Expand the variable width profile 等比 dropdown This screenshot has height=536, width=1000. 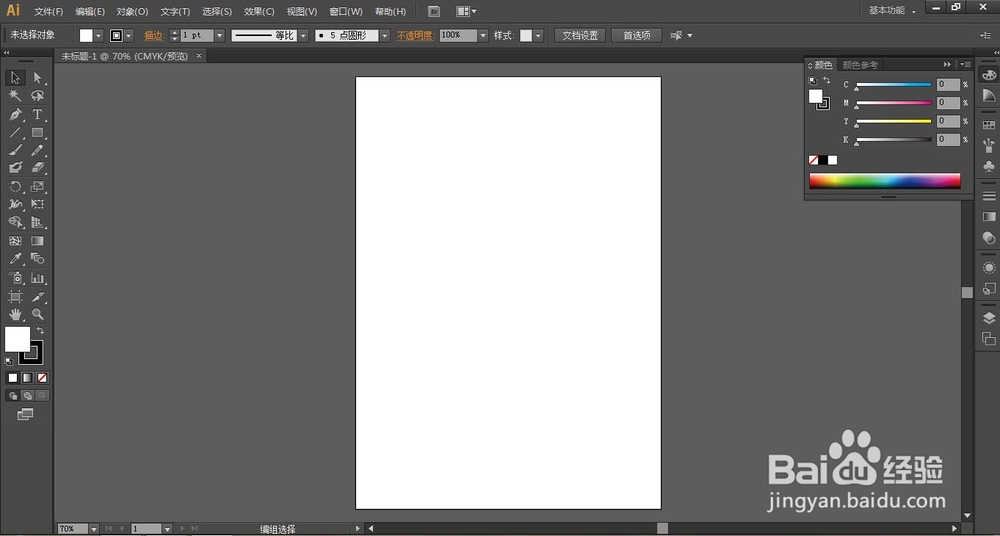click(x=303, y=36)
